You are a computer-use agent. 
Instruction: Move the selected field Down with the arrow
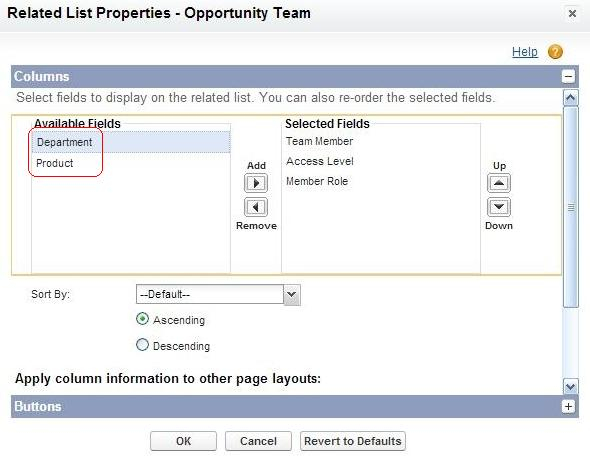tap(499, 207)
